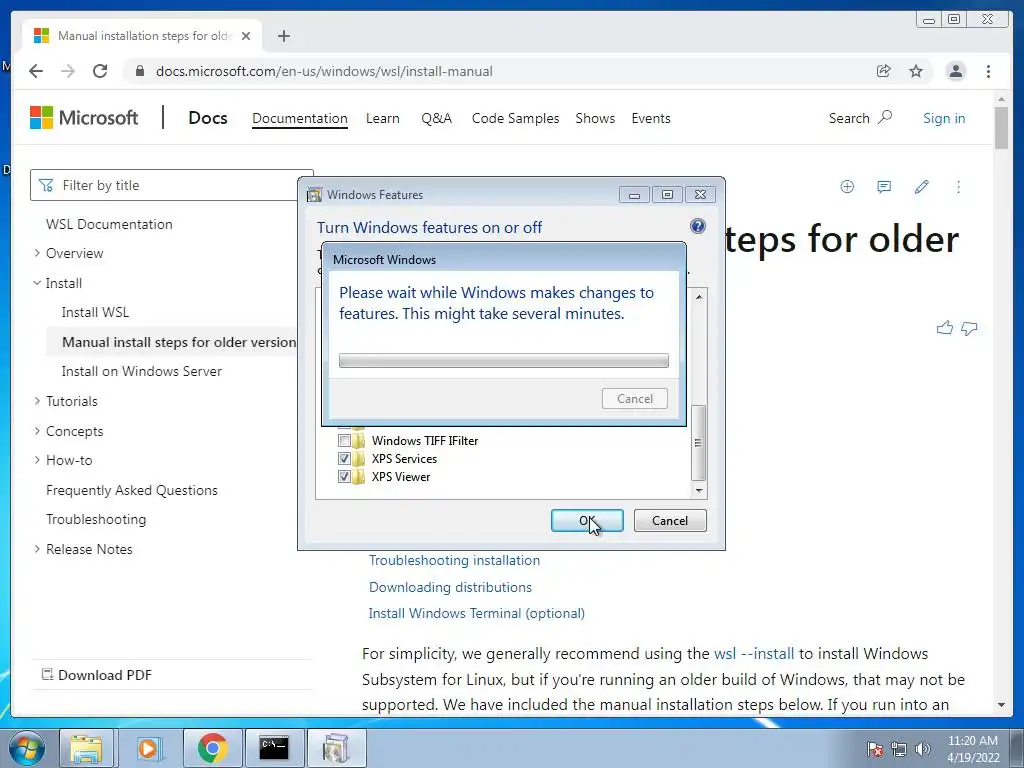The width and height of the screenshot is (1024, 768).
Task: Launch Windows Media Player from taskbar
Action: (x=148, y=748)
